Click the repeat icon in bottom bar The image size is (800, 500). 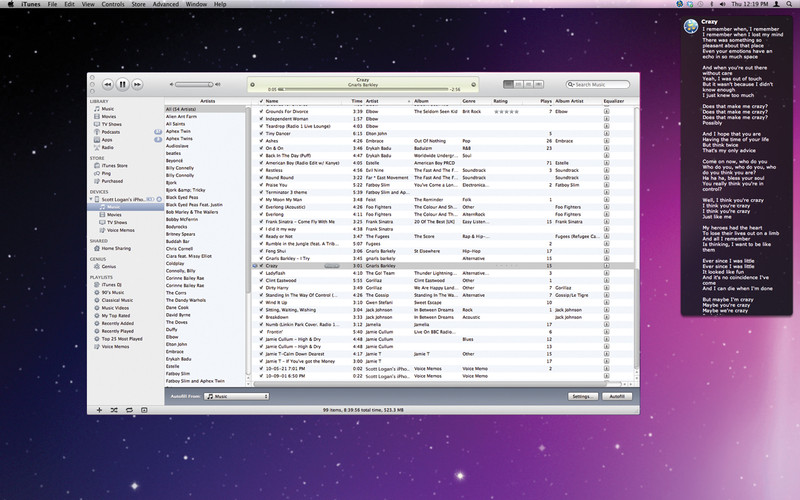(130, 411)
